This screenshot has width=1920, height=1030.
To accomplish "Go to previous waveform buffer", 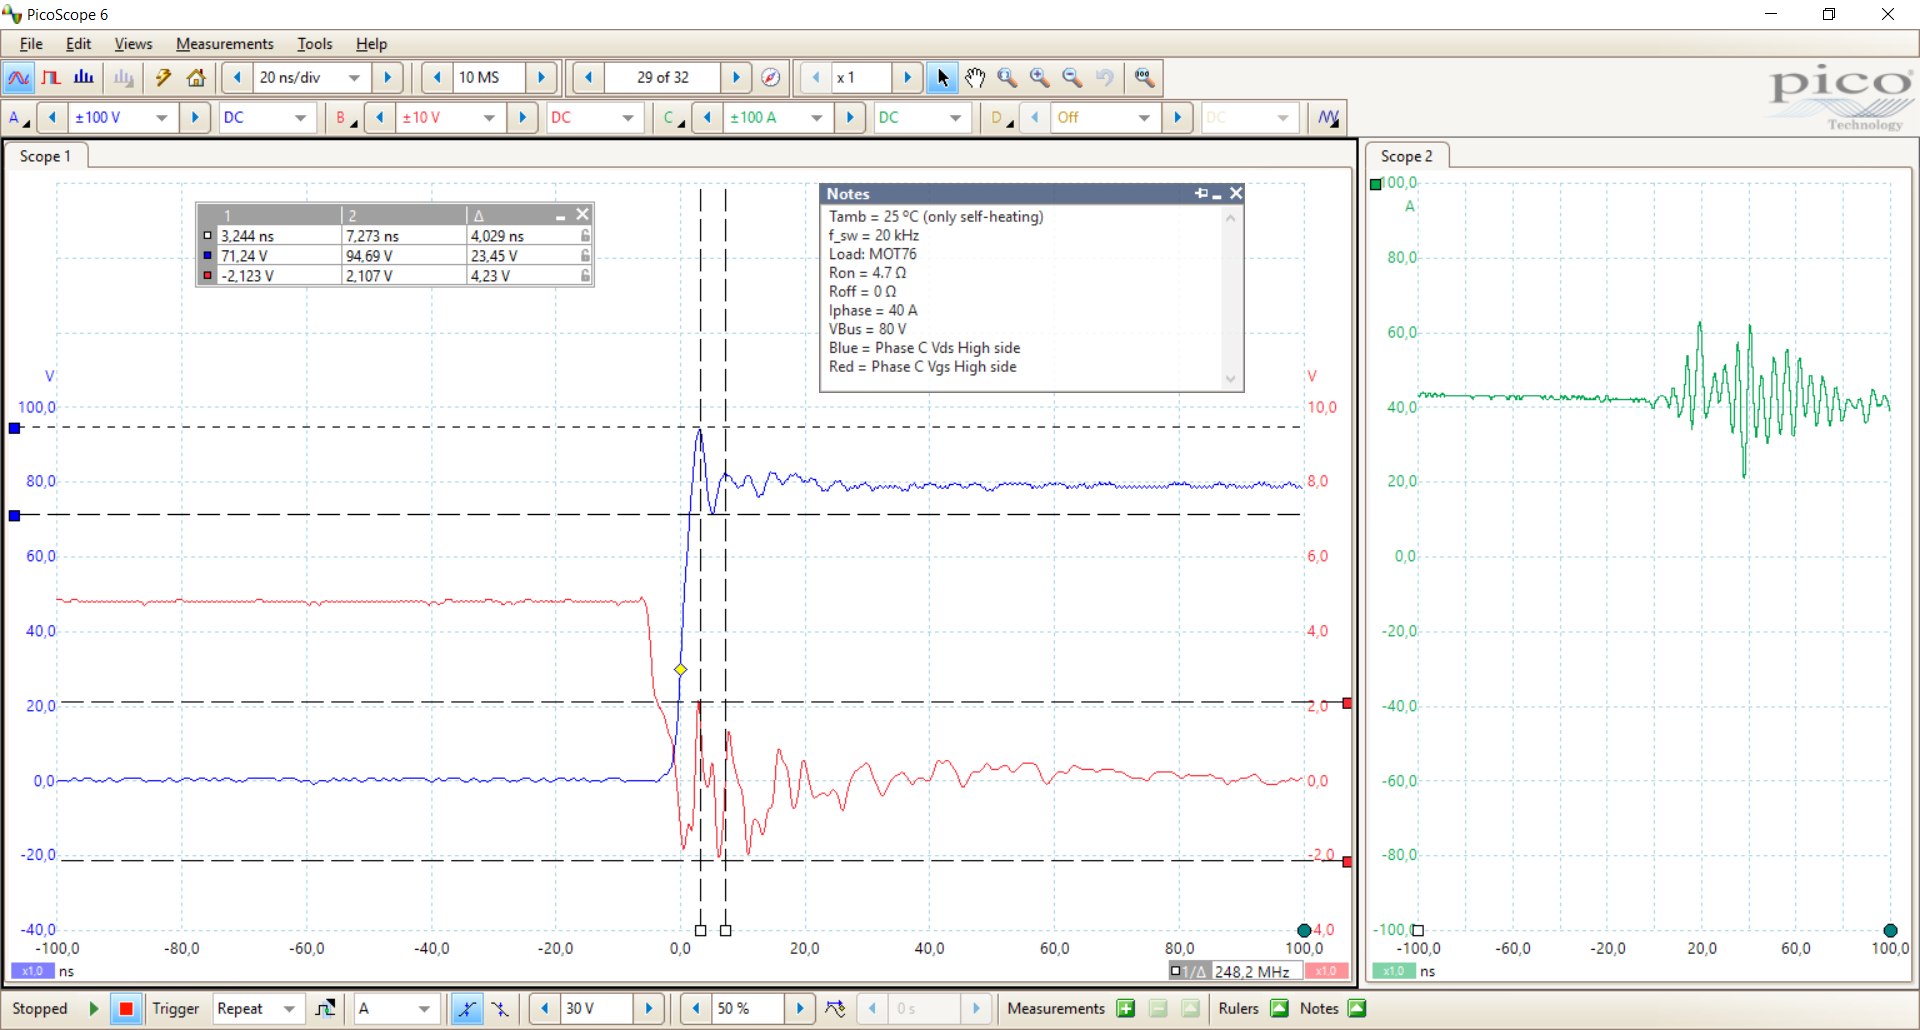I will point(588,78).
